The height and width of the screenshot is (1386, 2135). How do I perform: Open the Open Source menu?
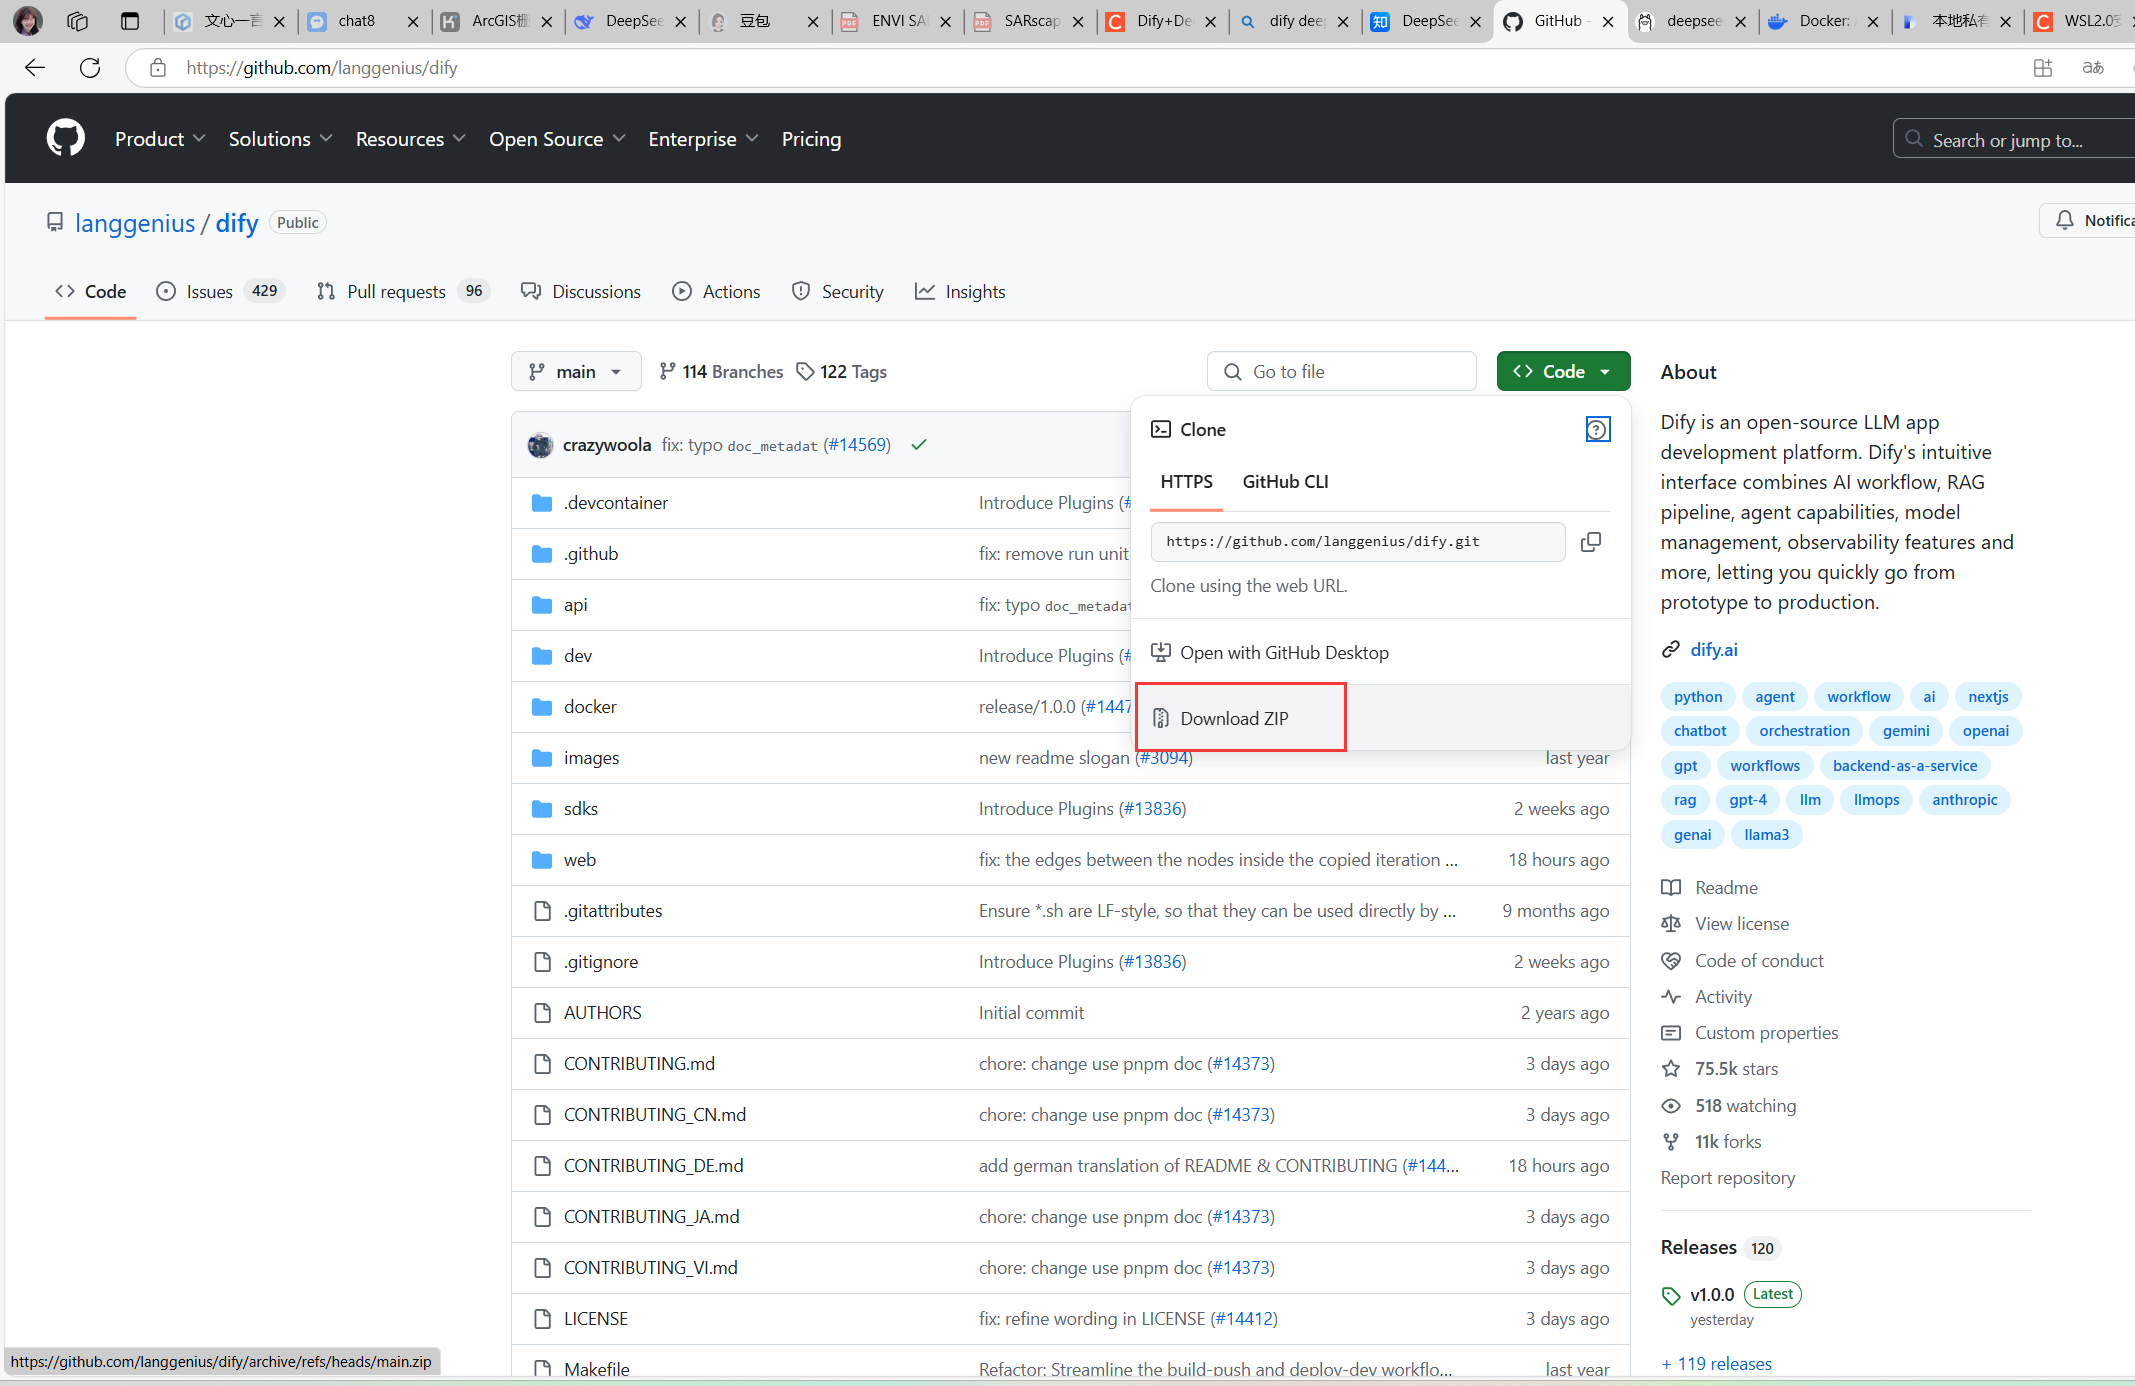pos(556,139)
